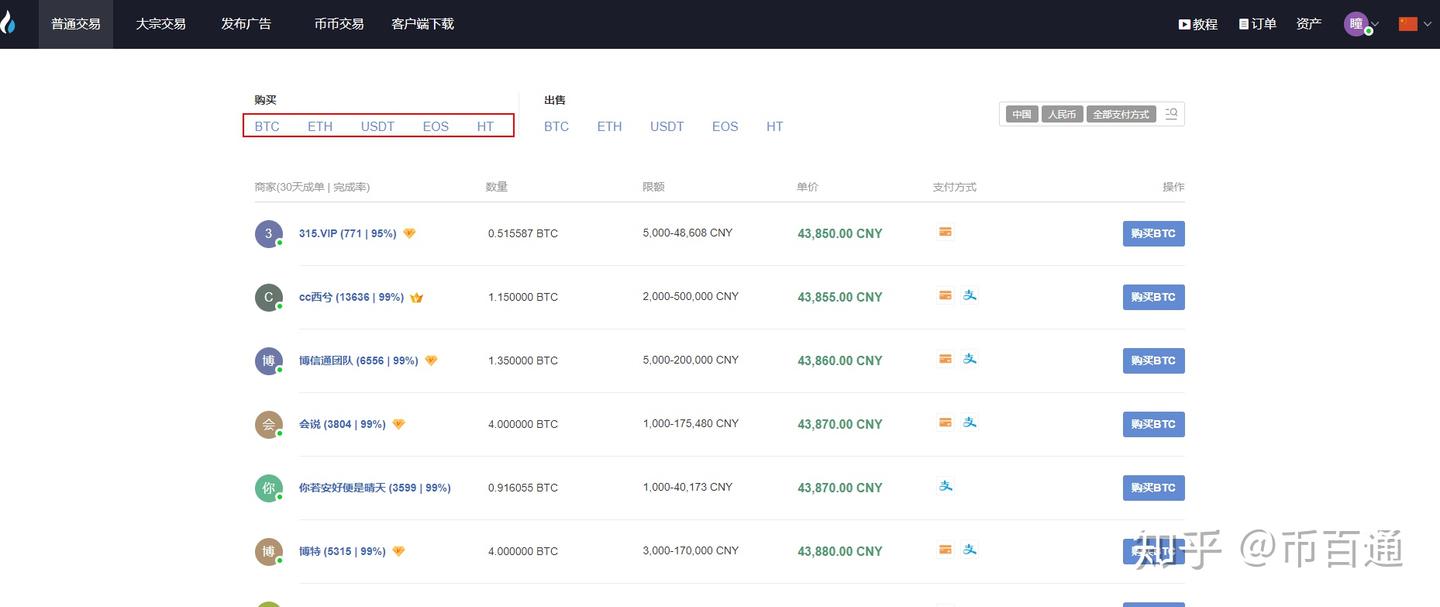Click the avatar of 你若安好便是晴天

269,488
